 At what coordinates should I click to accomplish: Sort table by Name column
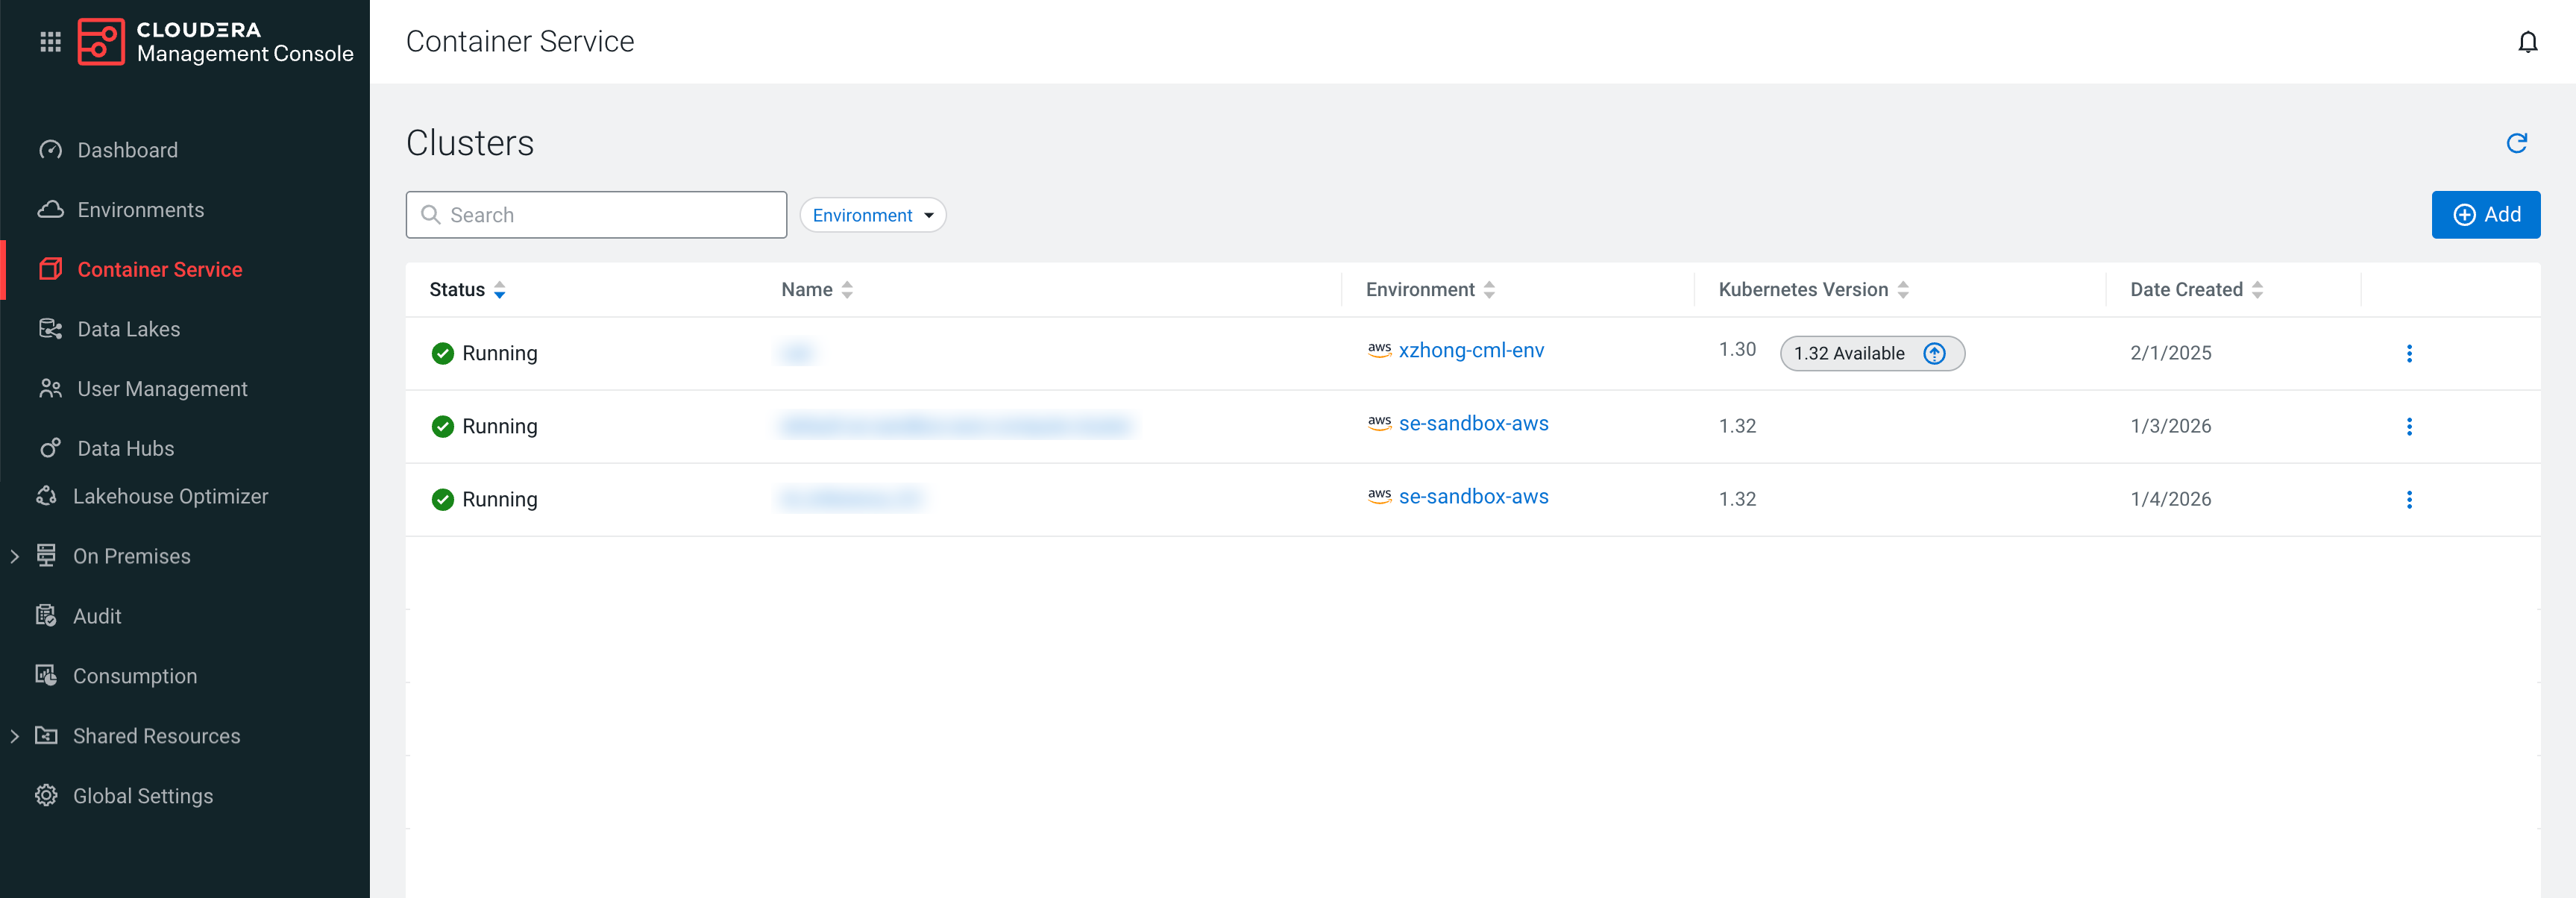coord(846,290)
